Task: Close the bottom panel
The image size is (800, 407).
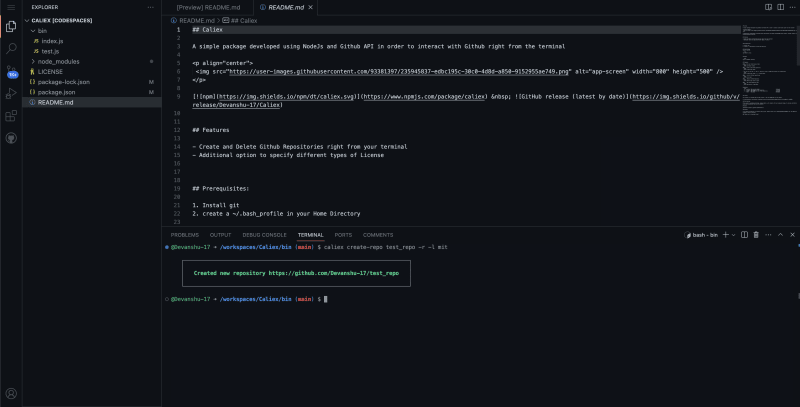Action: point(792,235)
